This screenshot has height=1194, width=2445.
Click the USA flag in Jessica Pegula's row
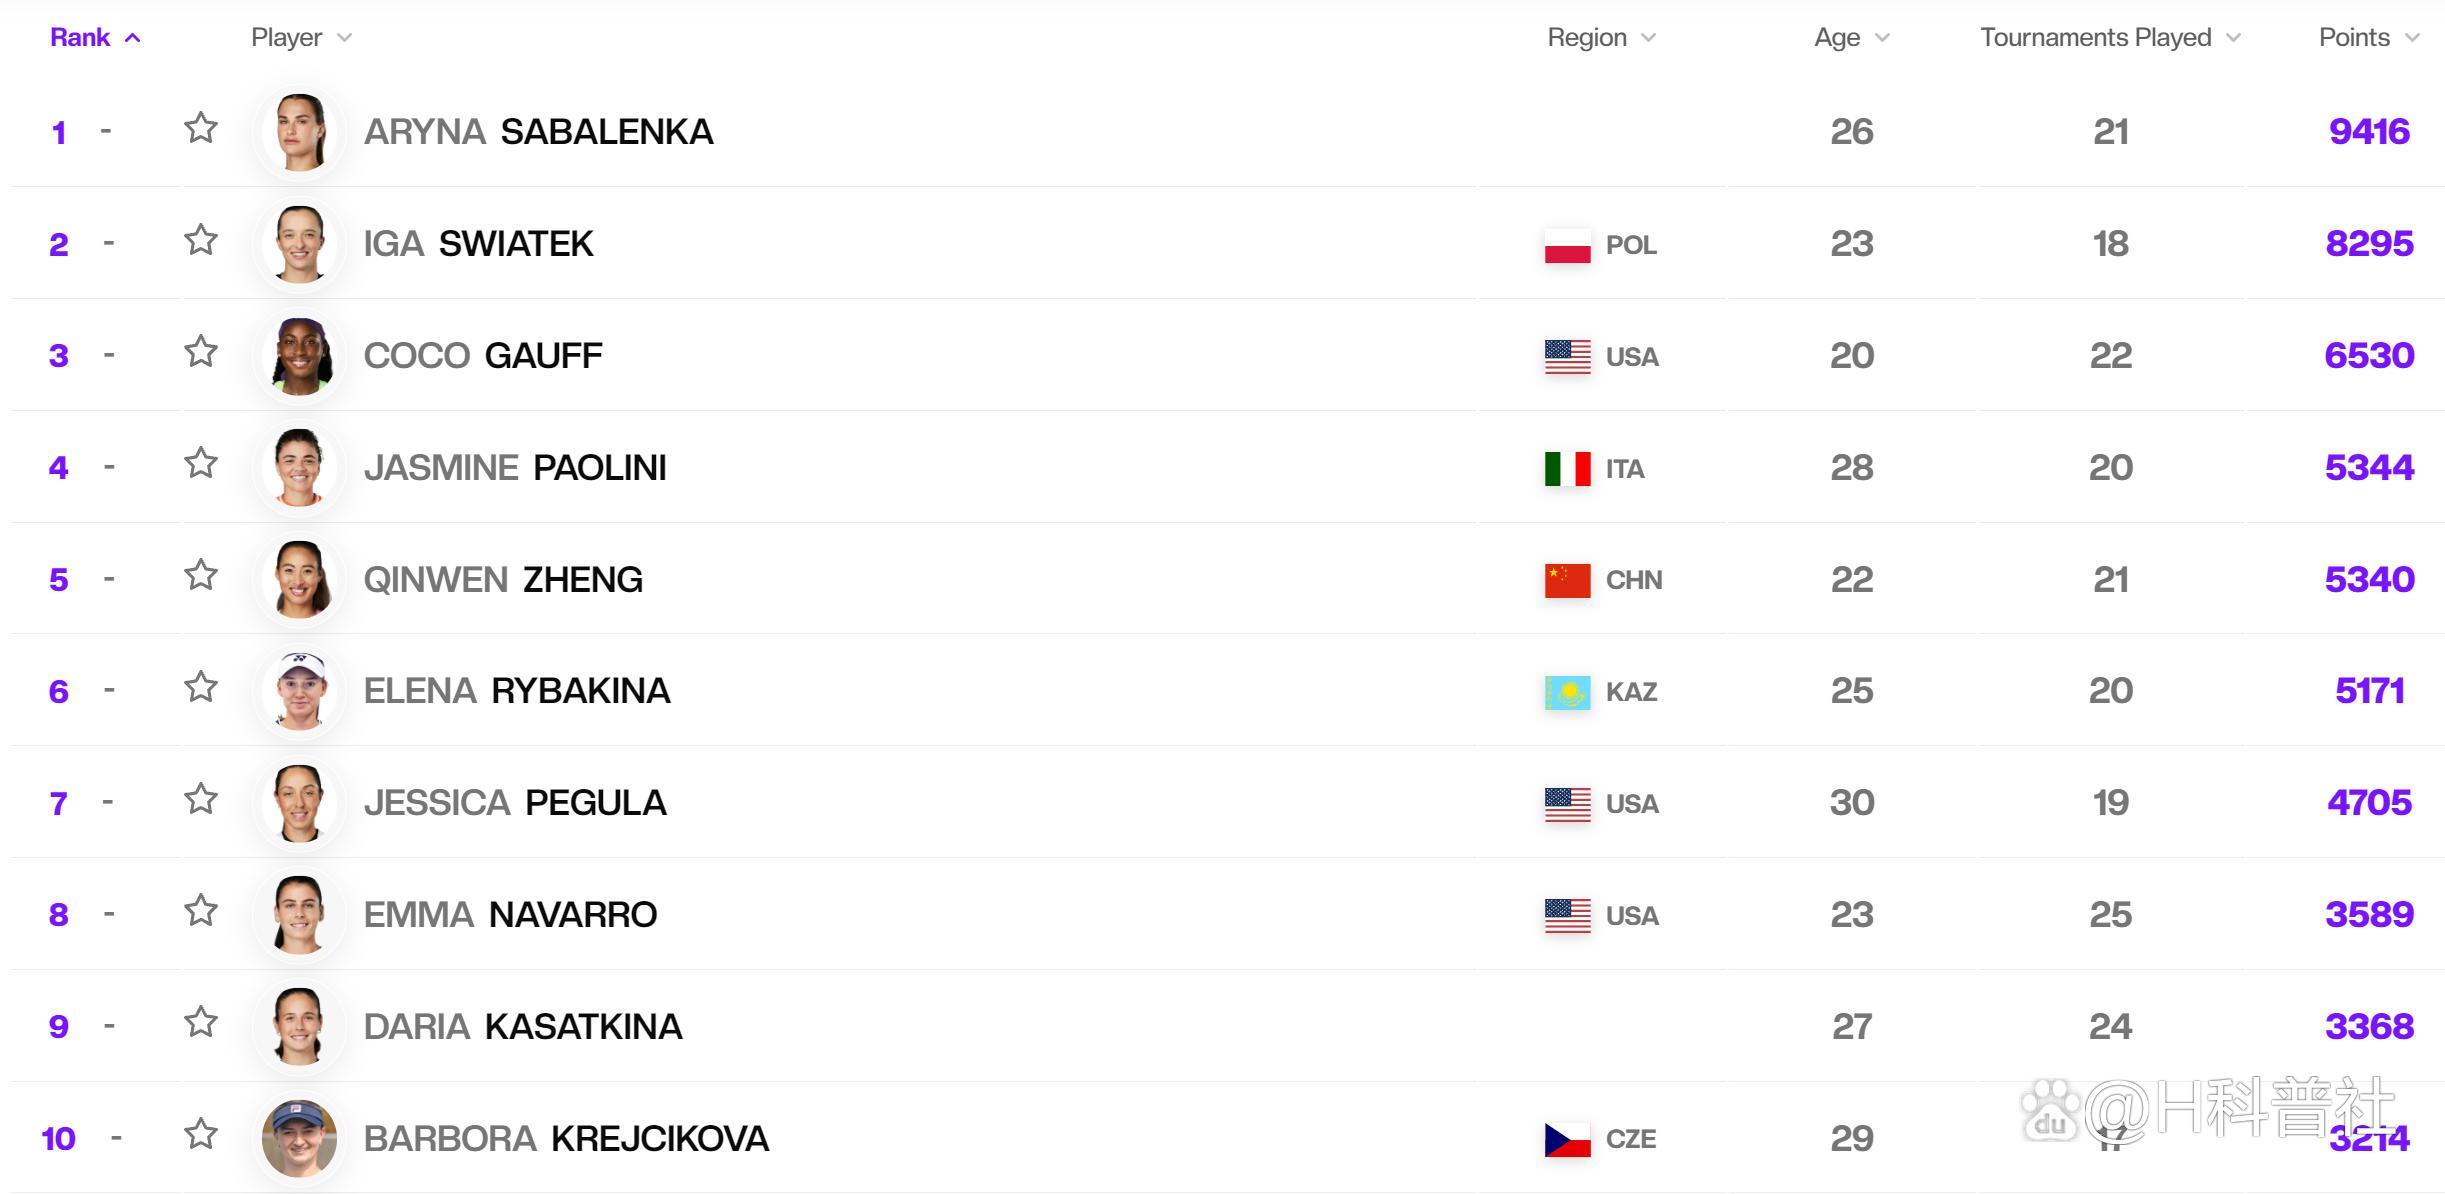click(1567, 804)
